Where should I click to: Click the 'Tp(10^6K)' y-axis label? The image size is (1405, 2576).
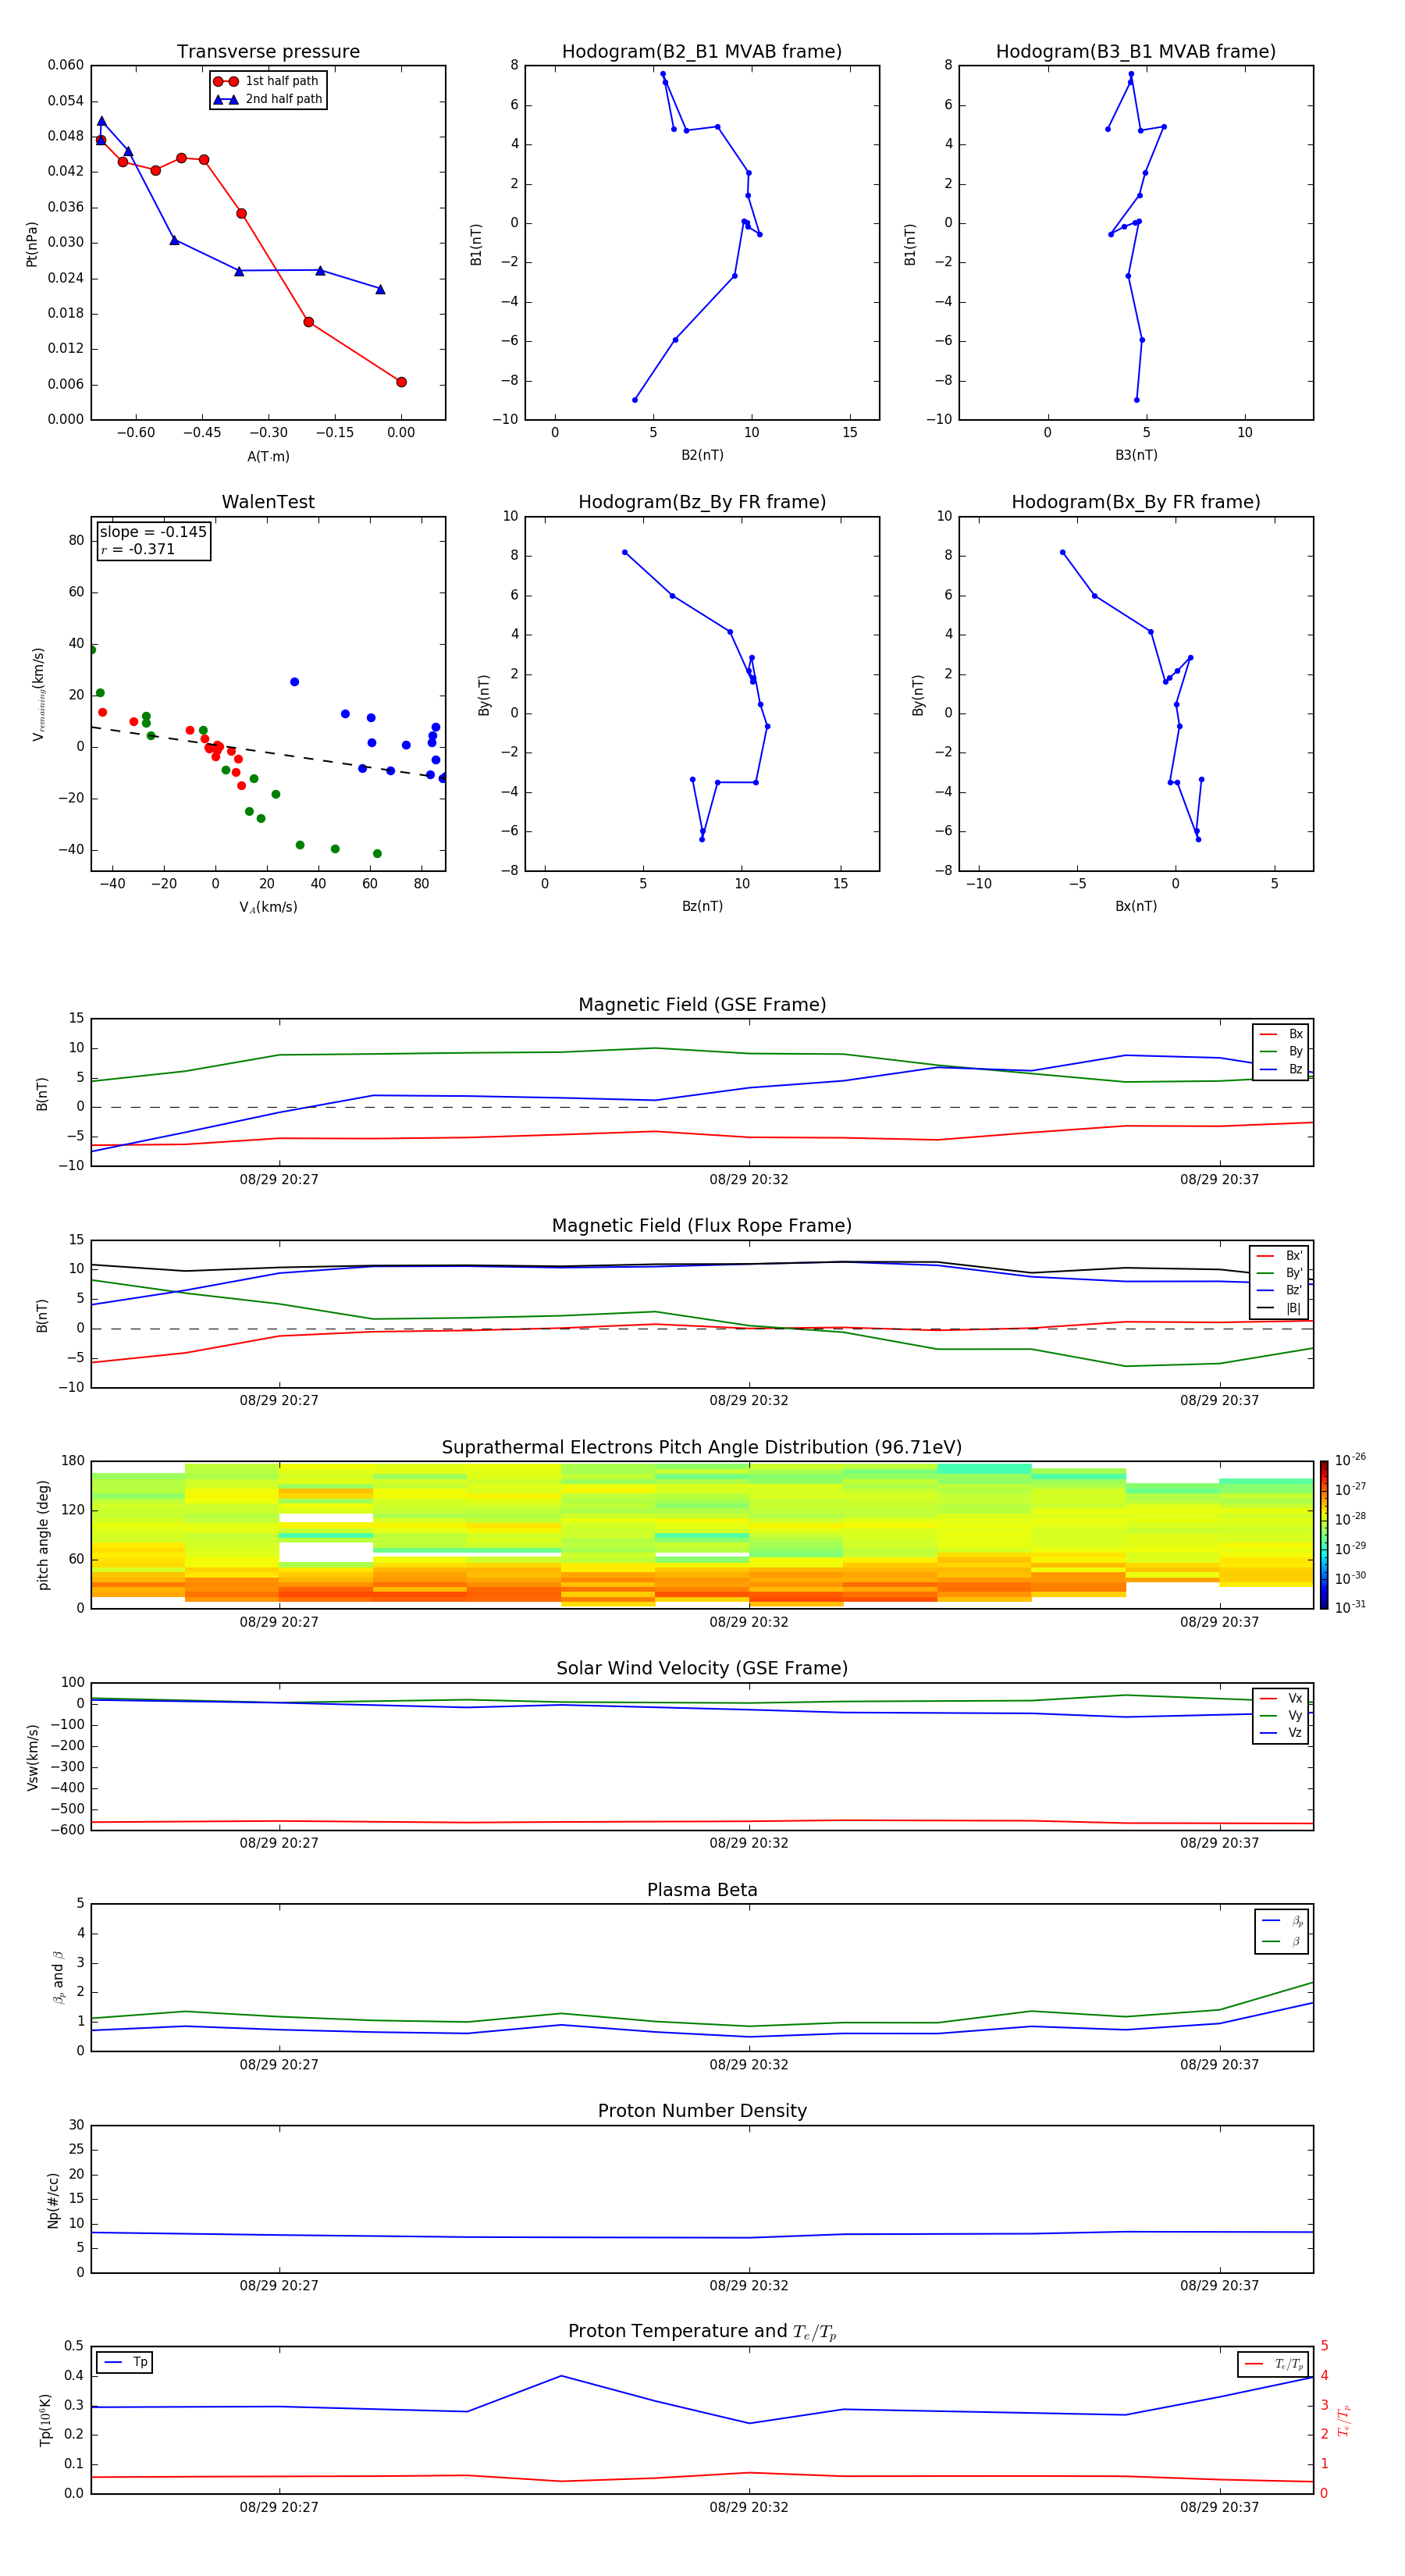point(45,2420)
